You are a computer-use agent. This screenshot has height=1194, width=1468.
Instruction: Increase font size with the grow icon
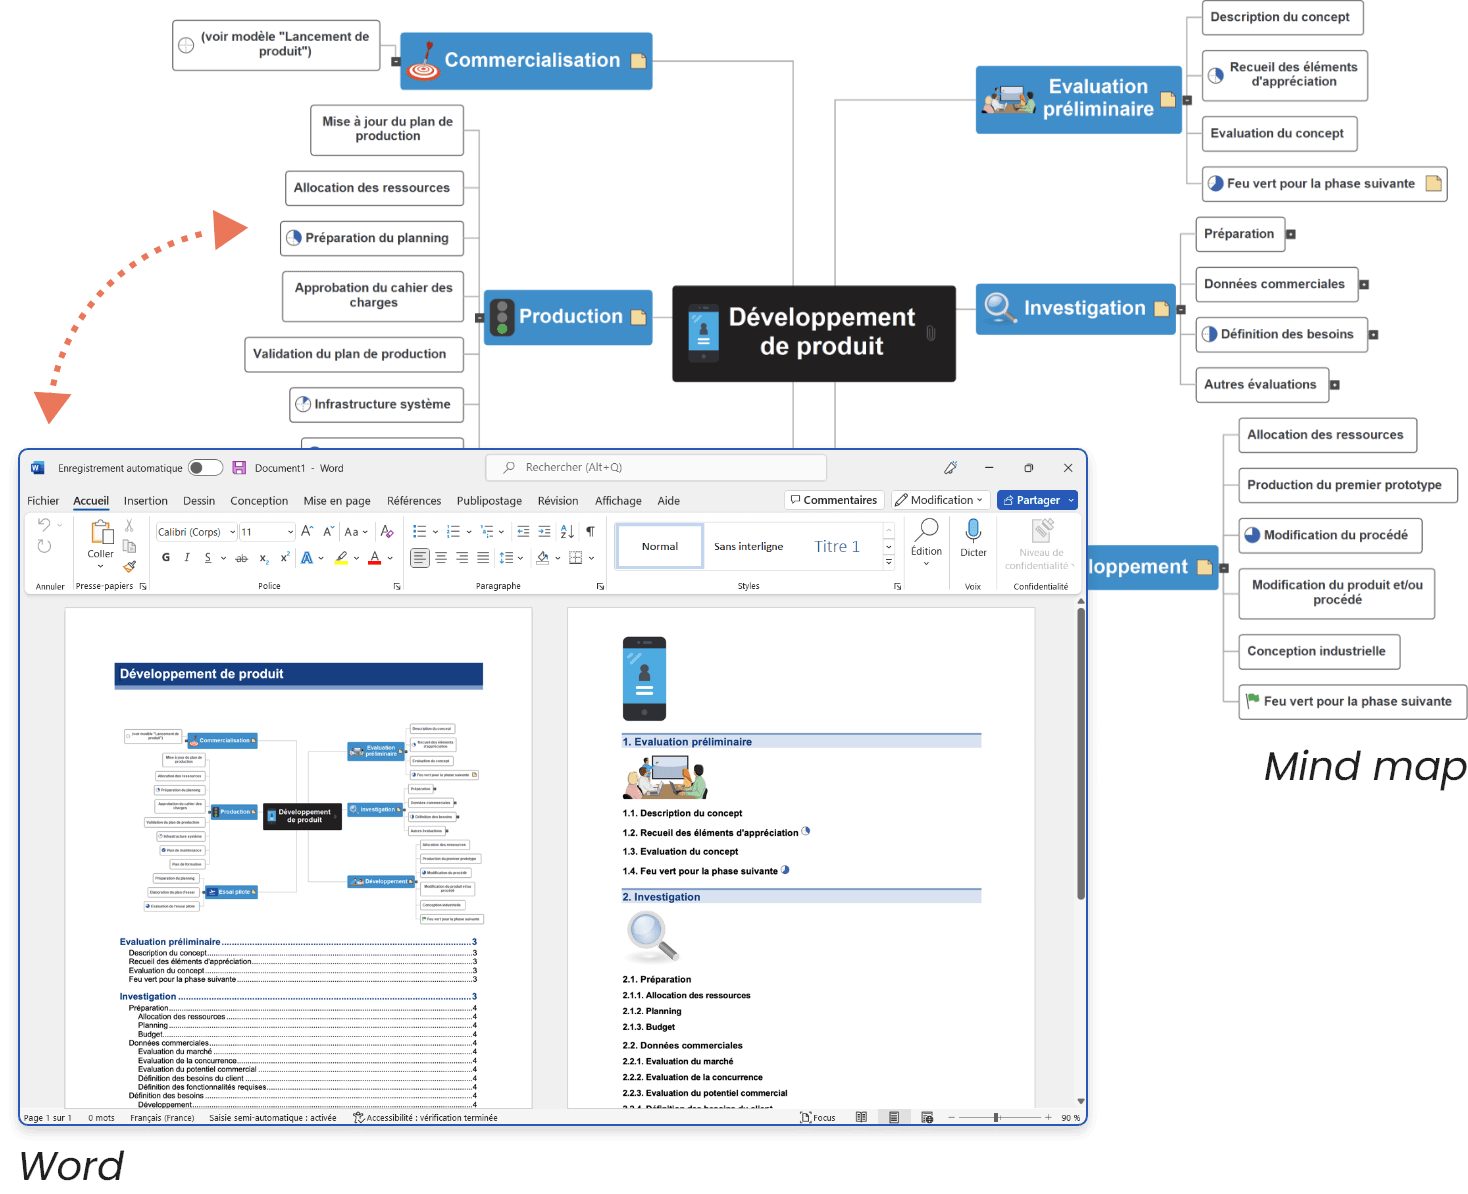[x=307, y=532]
